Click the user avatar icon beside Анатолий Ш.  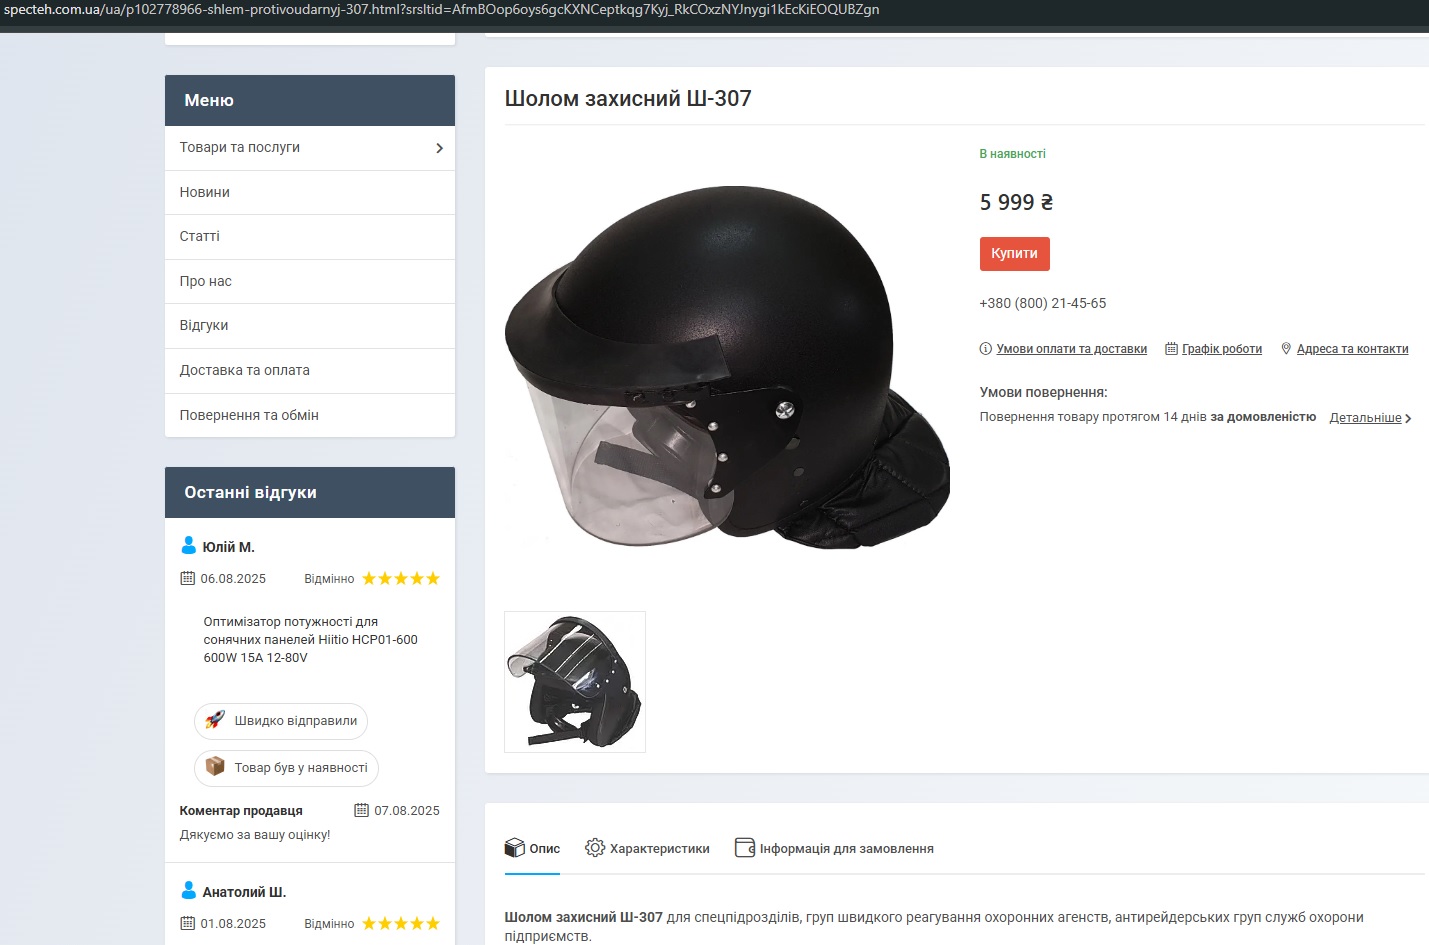tap(188, 890)
